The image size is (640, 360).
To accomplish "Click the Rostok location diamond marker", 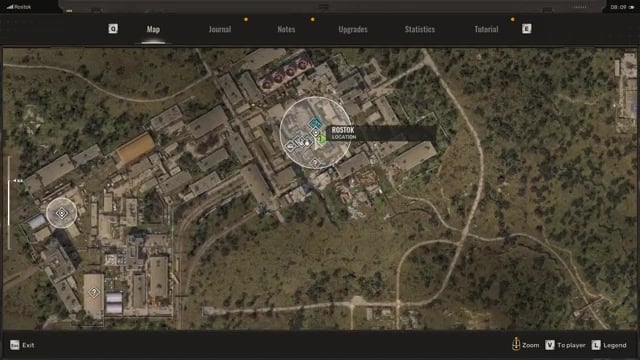I will (x=316, y=132).
